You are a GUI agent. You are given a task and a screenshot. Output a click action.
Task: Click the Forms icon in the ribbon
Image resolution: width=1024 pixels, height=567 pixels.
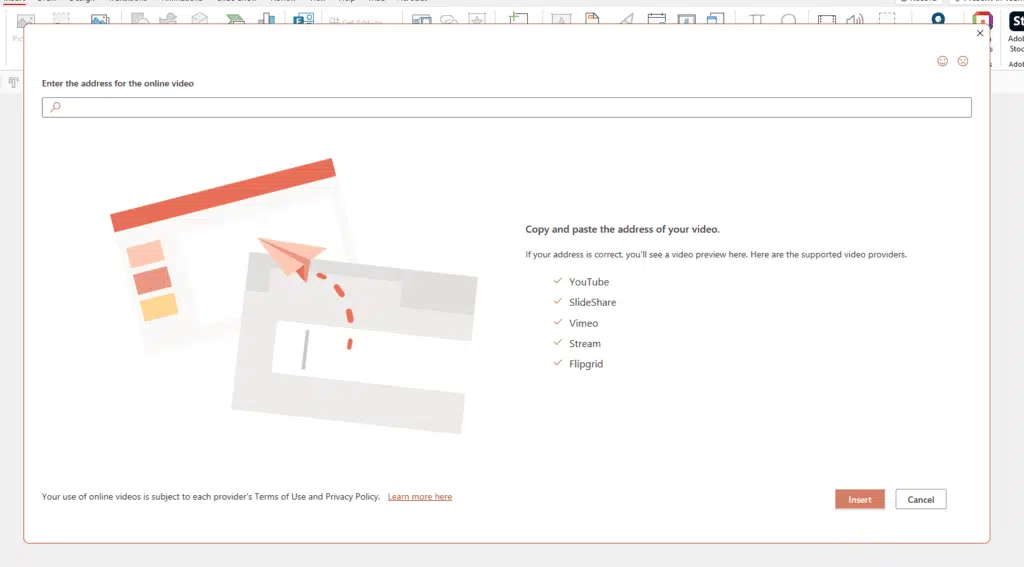pos(303,20)
